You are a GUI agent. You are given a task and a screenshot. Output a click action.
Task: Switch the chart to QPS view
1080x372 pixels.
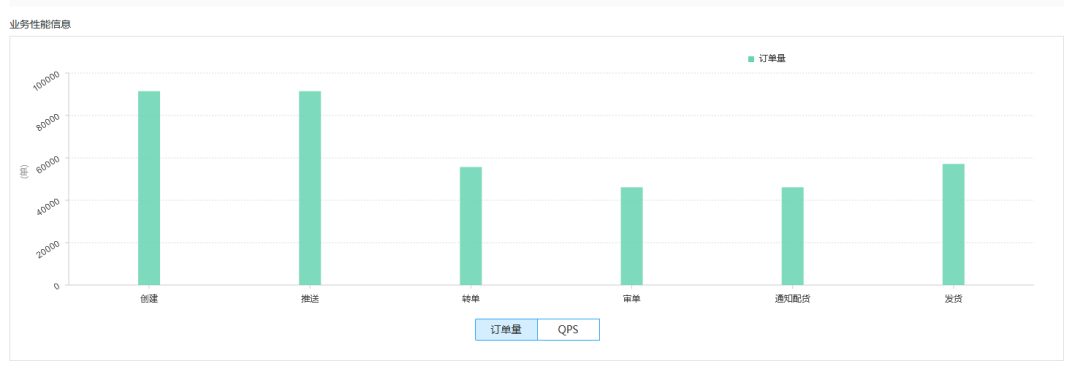(568, 330)
